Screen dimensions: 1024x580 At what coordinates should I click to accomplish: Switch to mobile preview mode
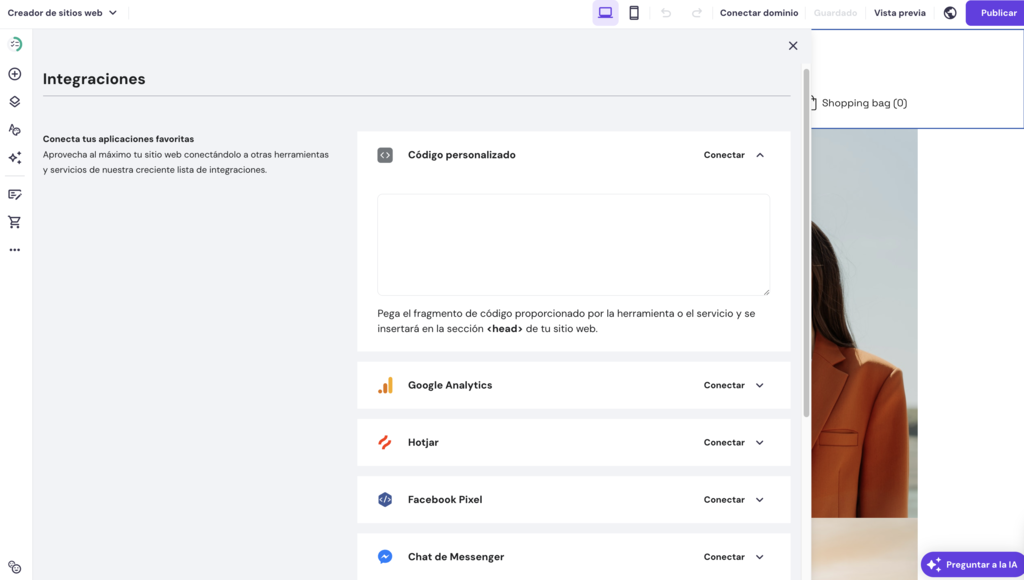(x=634, y=13)
